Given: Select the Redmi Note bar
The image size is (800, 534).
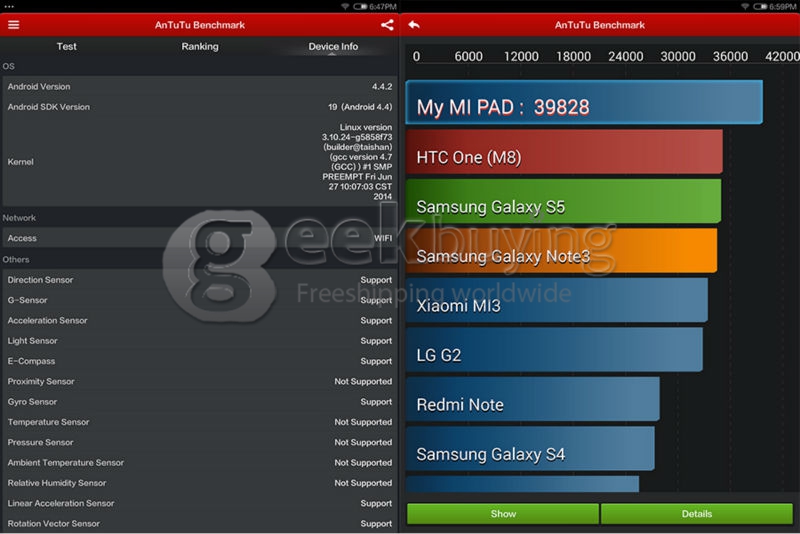Looking at the screenshot, I should pyautogui.click(x=533, y=399).
